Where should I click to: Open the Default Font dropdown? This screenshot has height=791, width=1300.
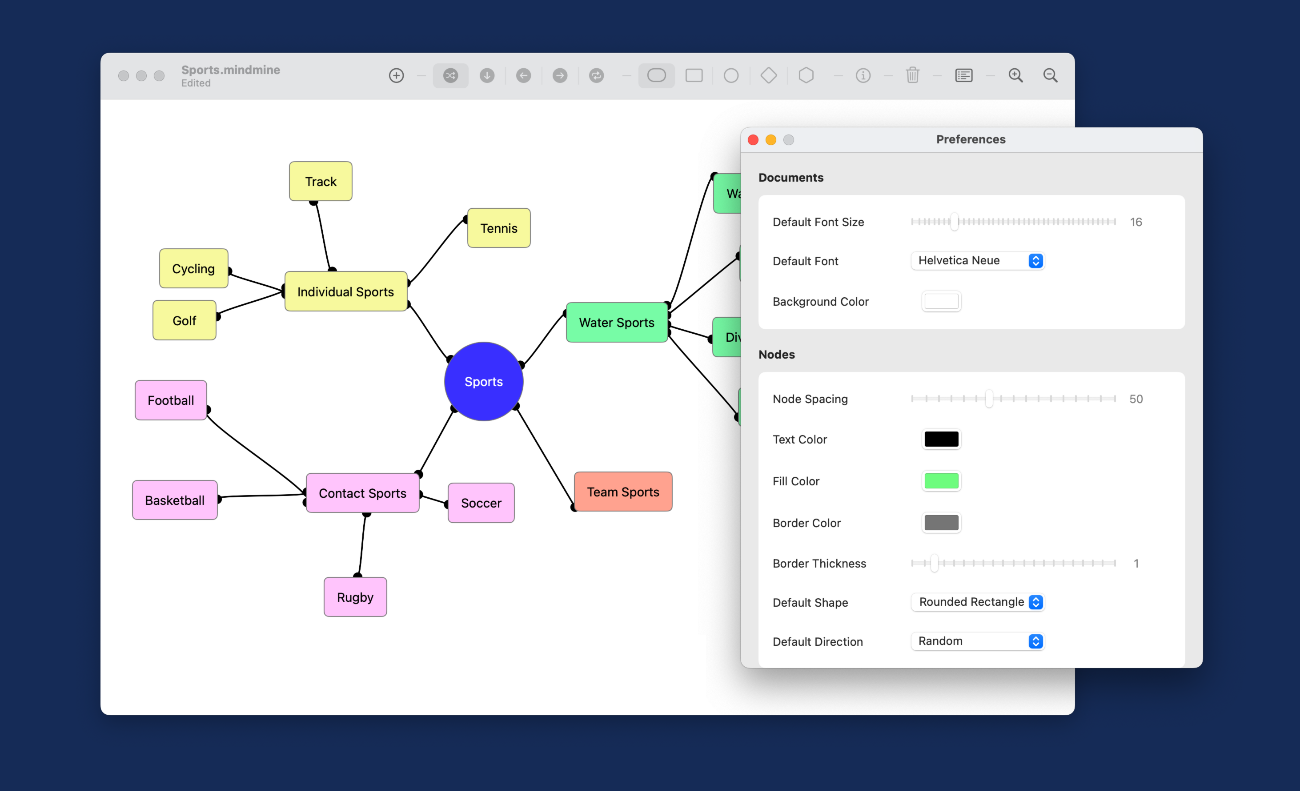pos(977,261)
